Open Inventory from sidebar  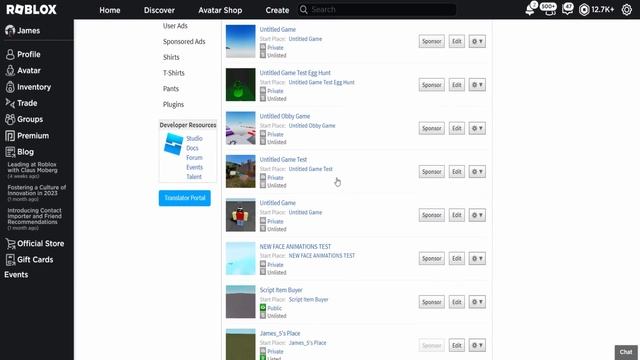28,87
